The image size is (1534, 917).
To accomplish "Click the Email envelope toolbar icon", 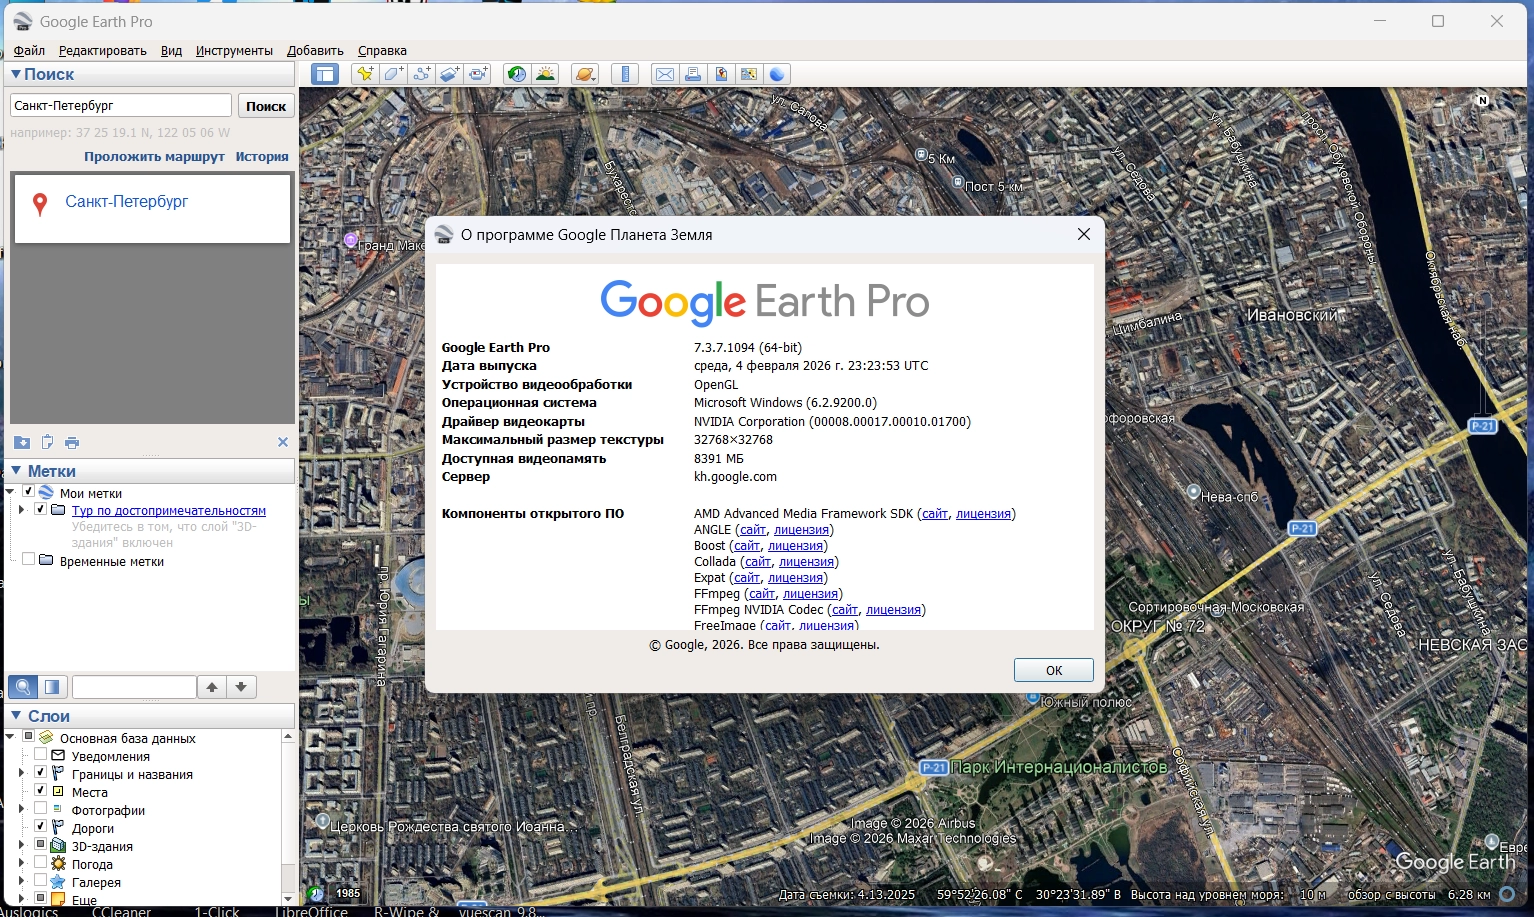I will 664,74.
